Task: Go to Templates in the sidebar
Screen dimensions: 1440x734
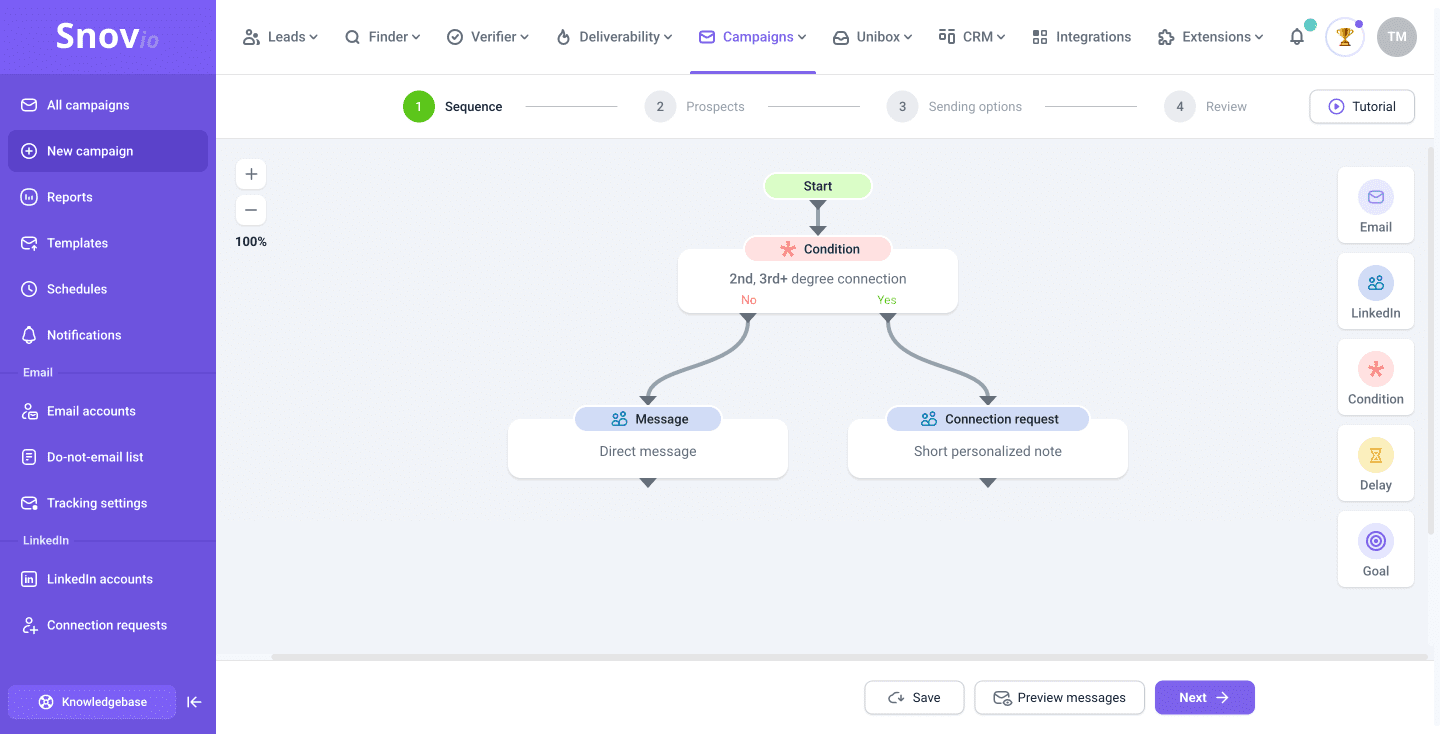Action: point(77,243)
